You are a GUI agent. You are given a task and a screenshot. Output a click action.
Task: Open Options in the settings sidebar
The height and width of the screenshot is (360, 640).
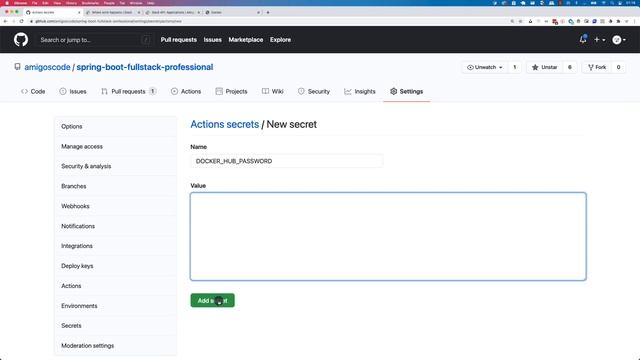tap(116, 127)
